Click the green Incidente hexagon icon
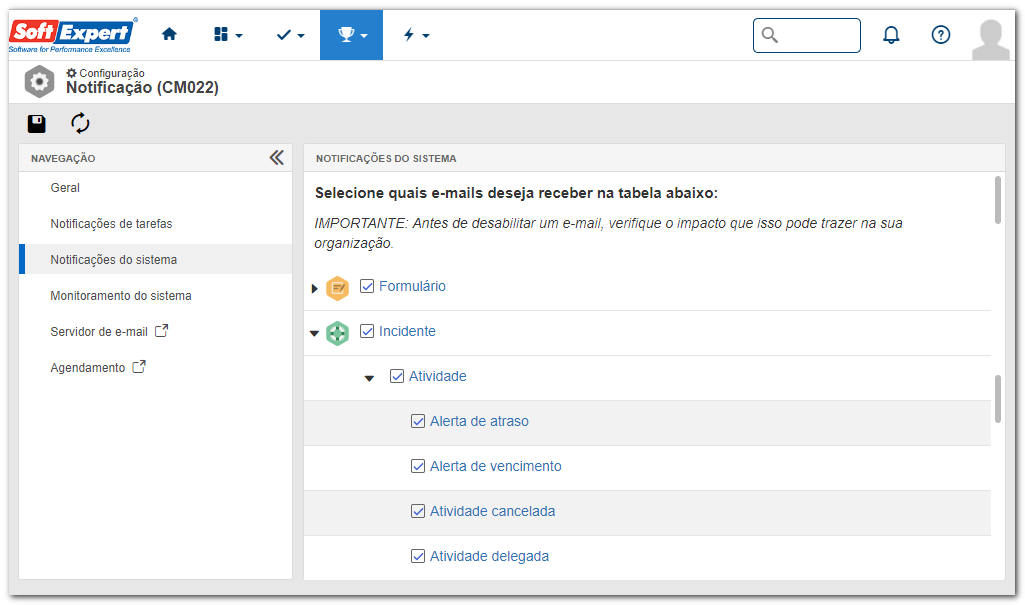This screenshot has width=1025, height=605. coord(337,333)
